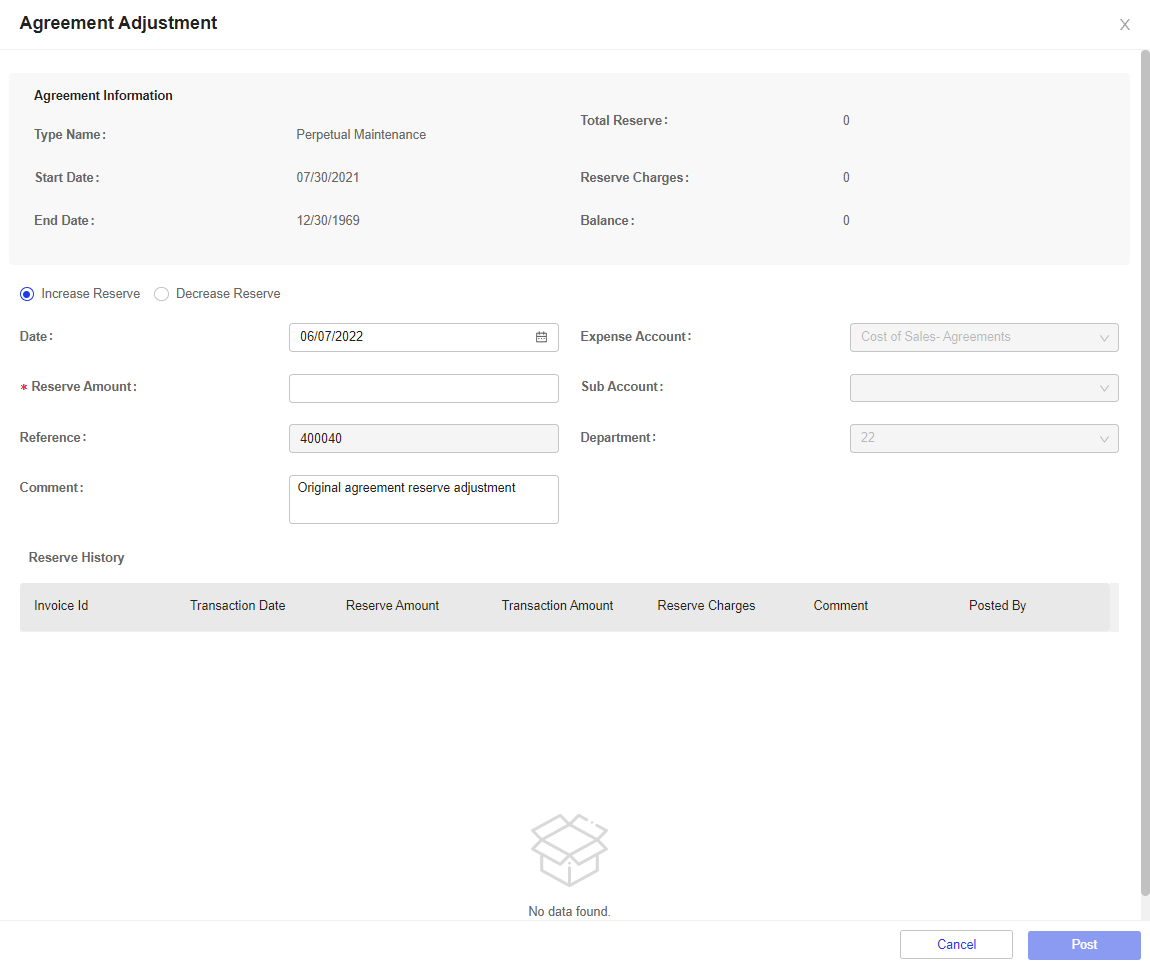This screenshot has width=1150, height=969.
Task: Click the Date field showing 06/07/2022
Action: pyautogui.click(x=410, y=337)
